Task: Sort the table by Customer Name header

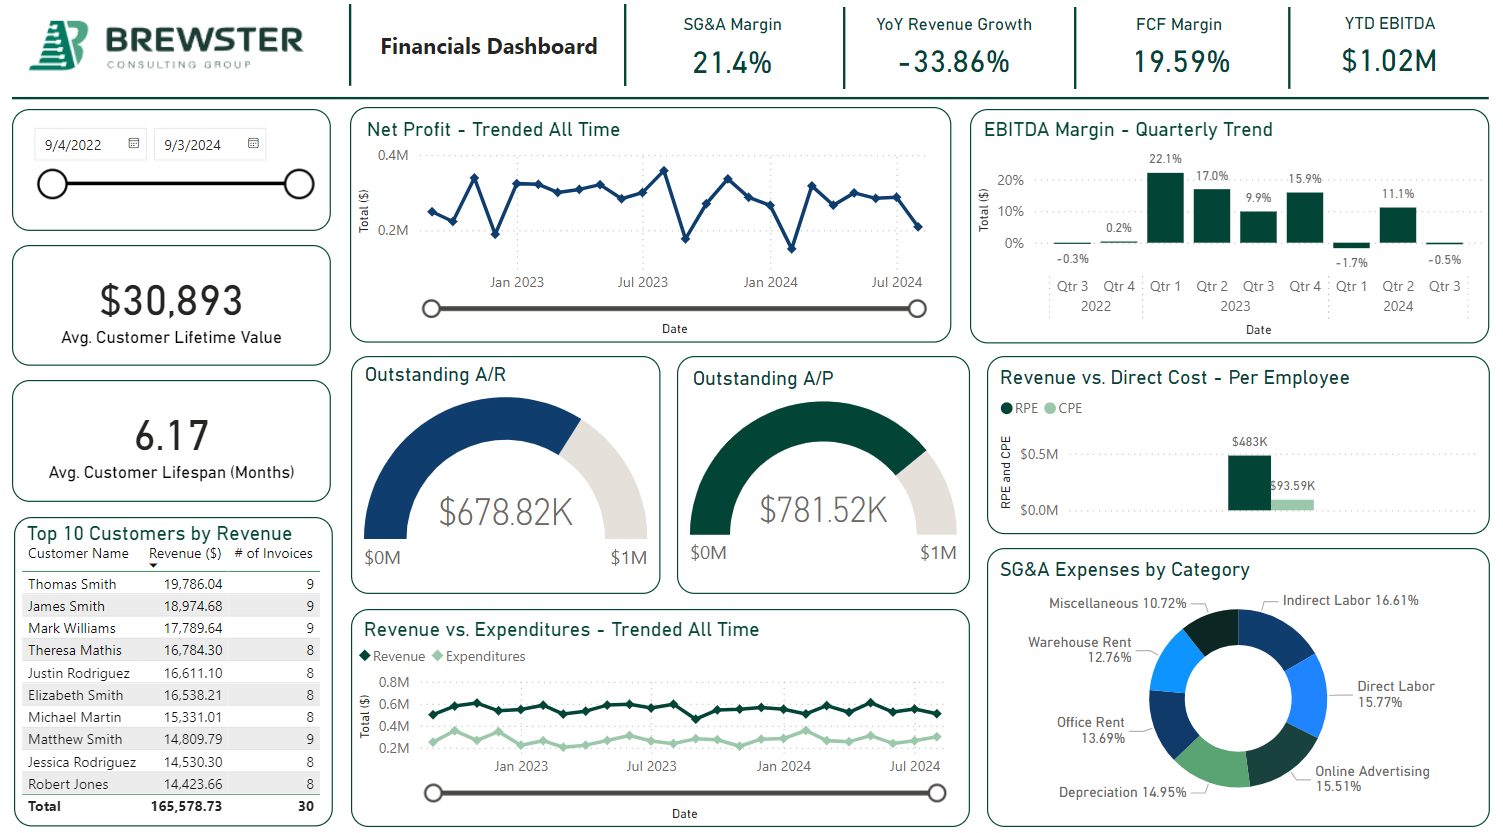Action: click(x=78, y=554)
